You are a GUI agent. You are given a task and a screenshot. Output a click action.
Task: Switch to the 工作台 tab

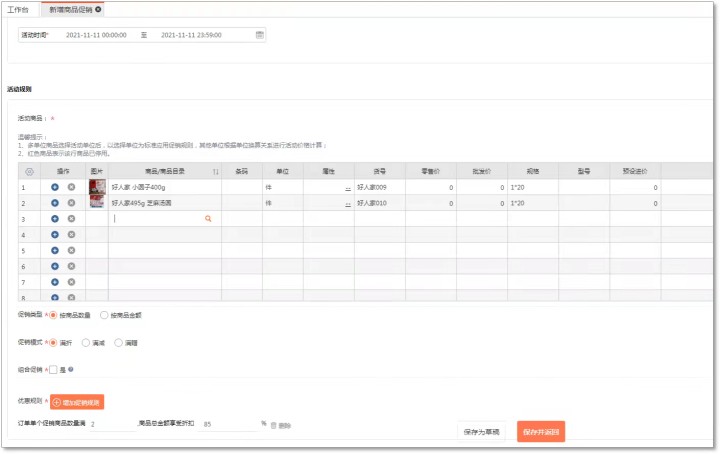(x=18, y=8)
